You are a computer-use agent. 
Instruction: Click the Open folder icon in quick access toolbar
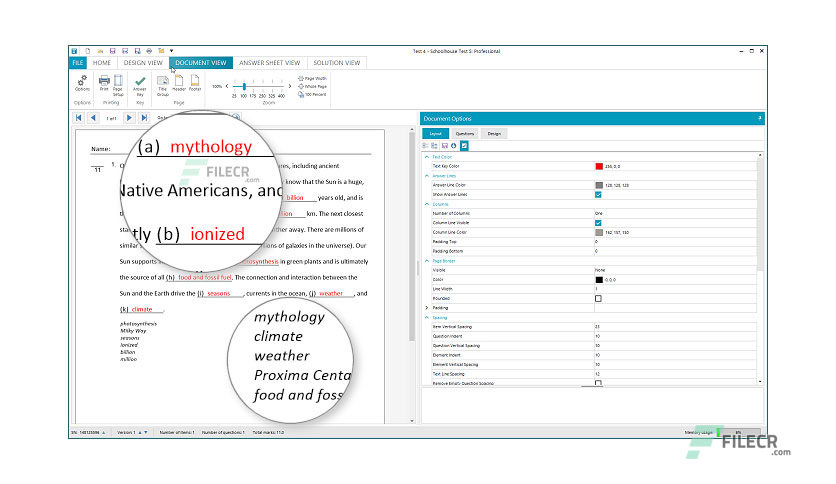pos(100,51)
